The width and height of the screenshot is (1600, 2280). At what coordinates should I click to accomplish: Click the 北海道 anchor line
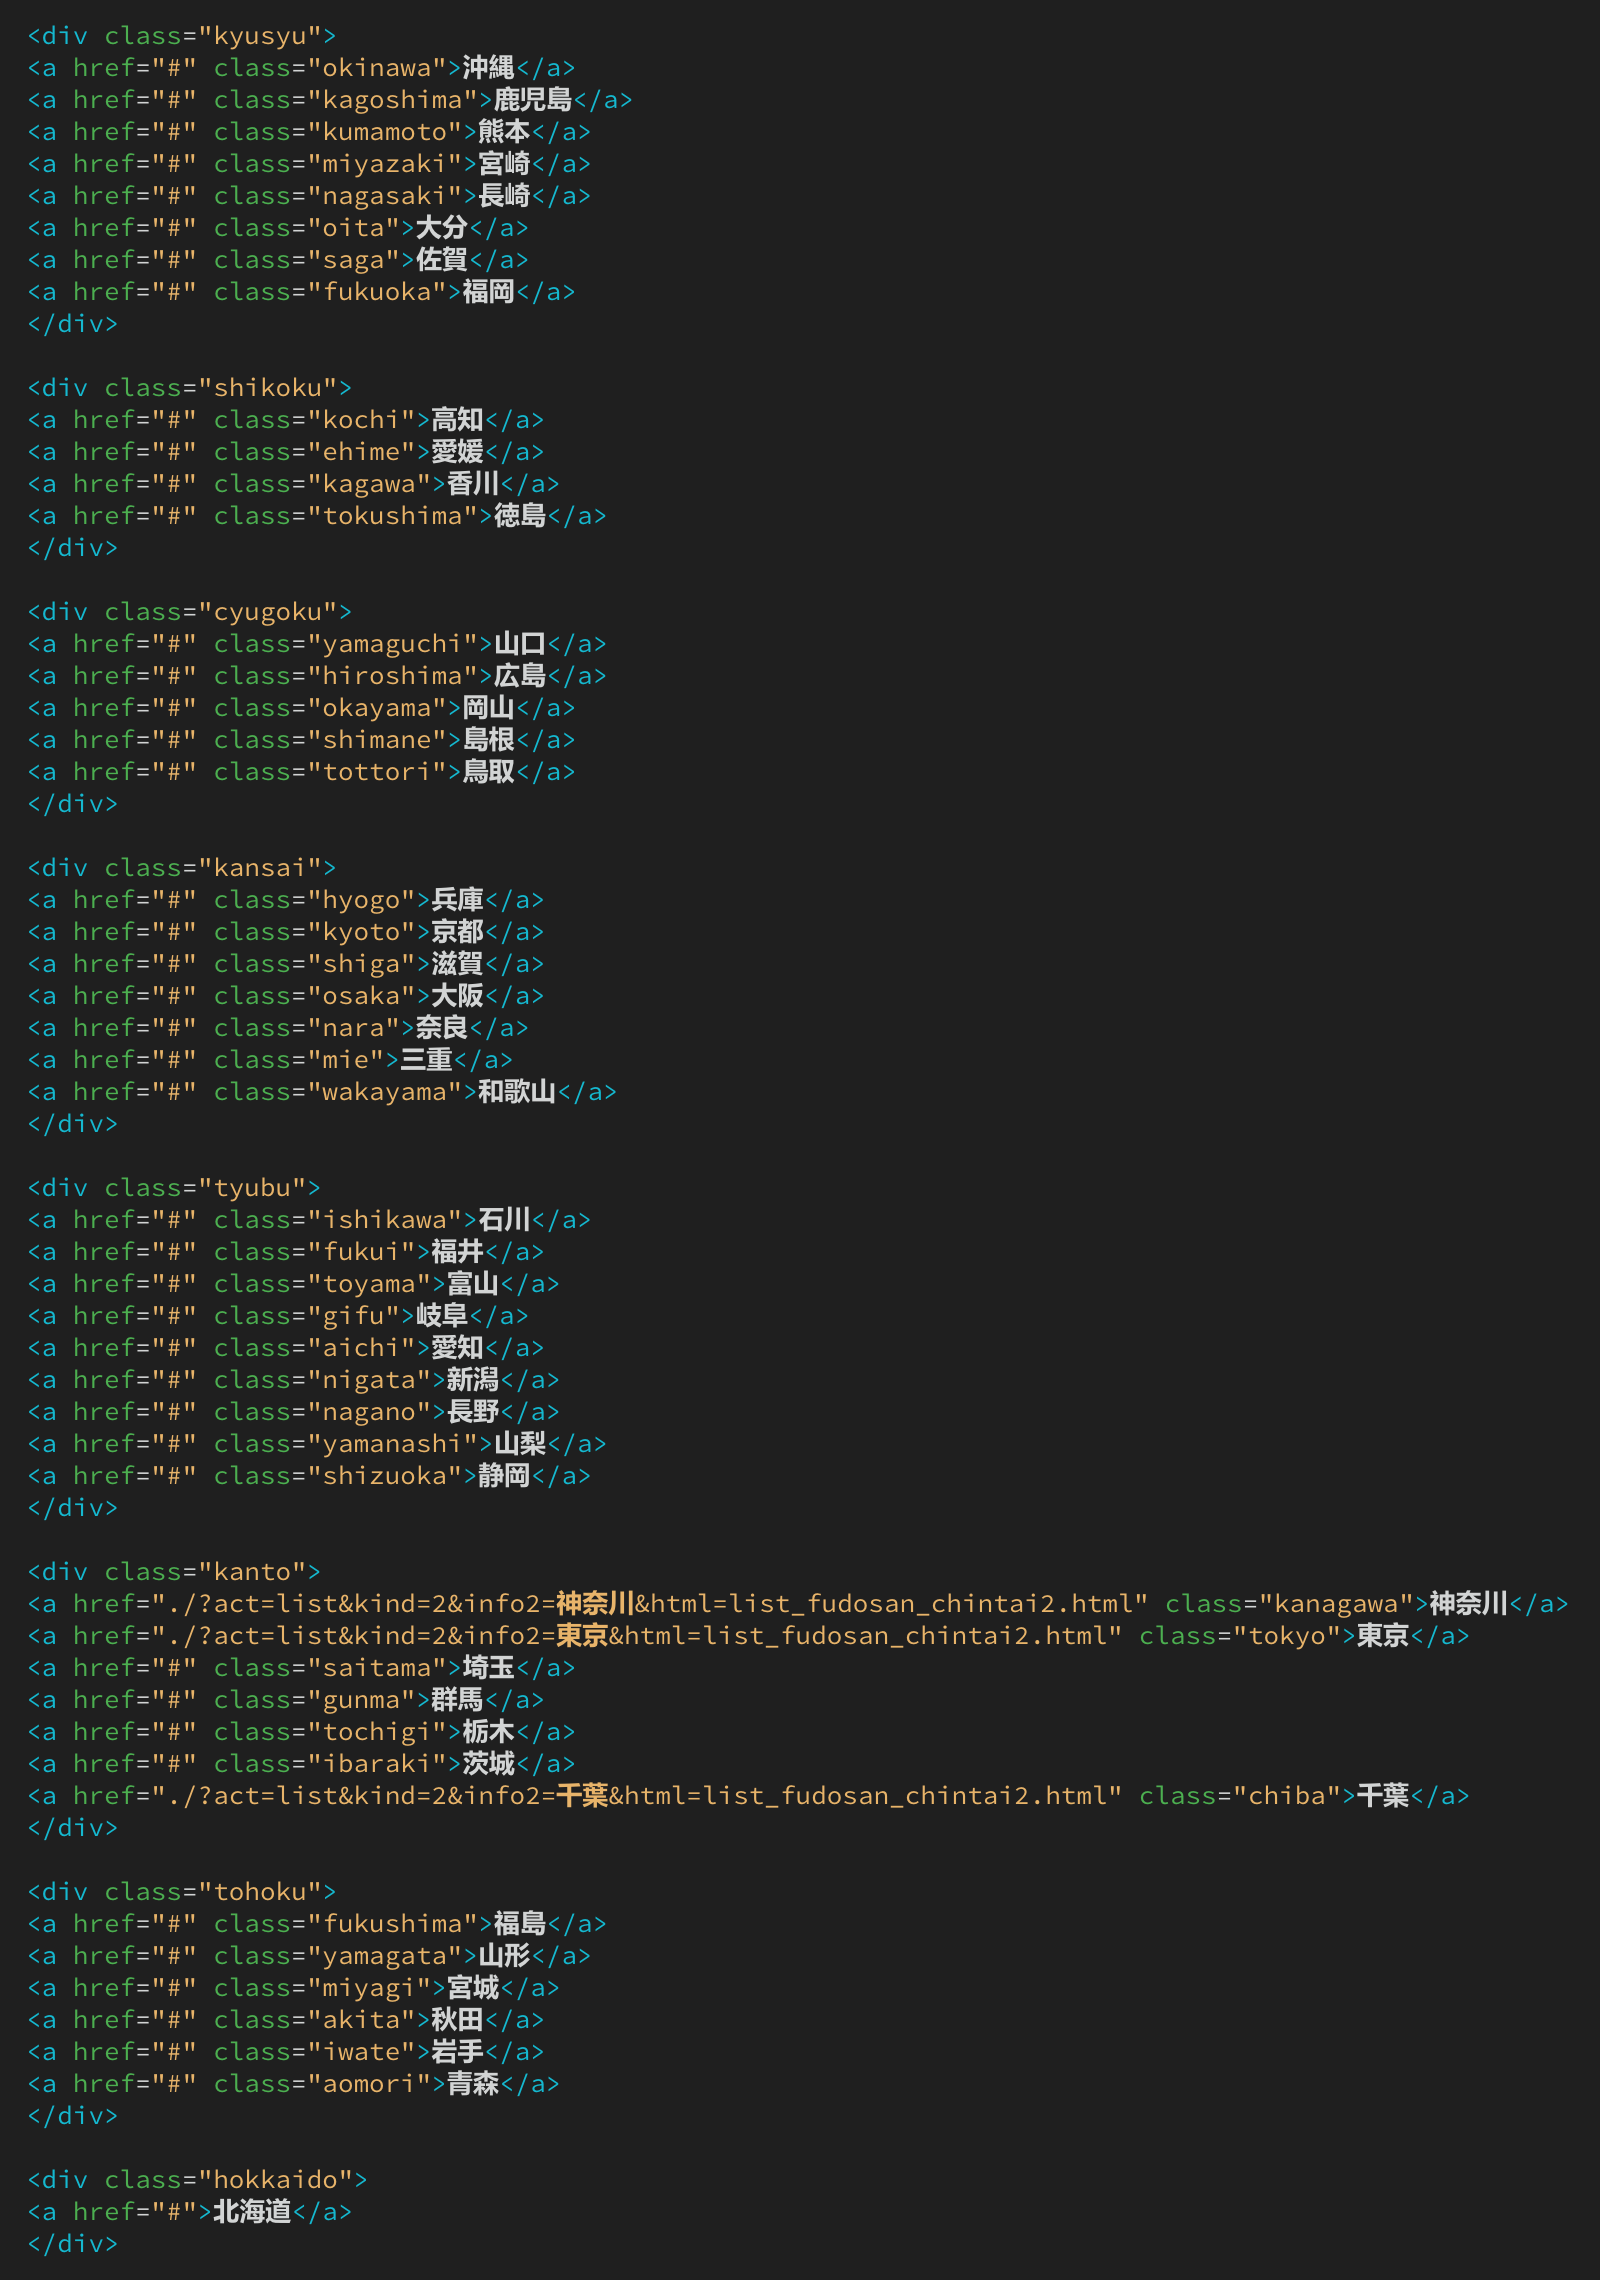(x=190, y=2212)
